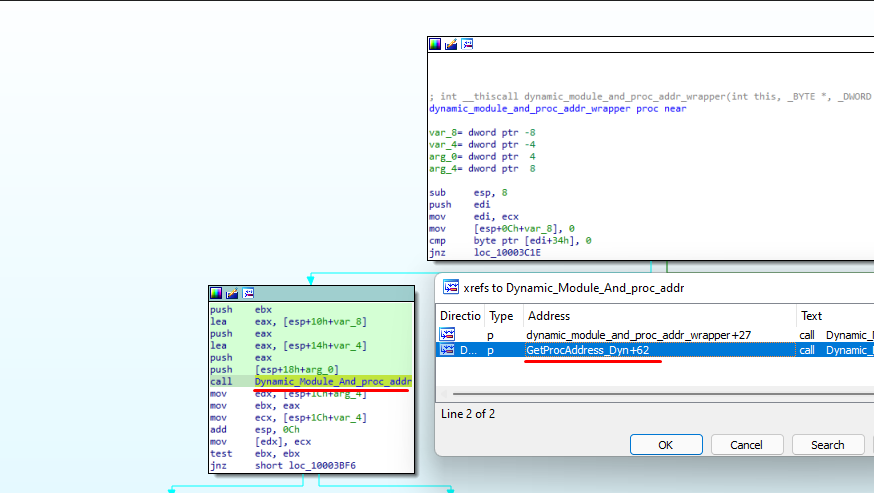The width and height of the screenshot is (874, 493).
Task: Click group-nodes icon on upper graph node
Action: coord(467,44)
